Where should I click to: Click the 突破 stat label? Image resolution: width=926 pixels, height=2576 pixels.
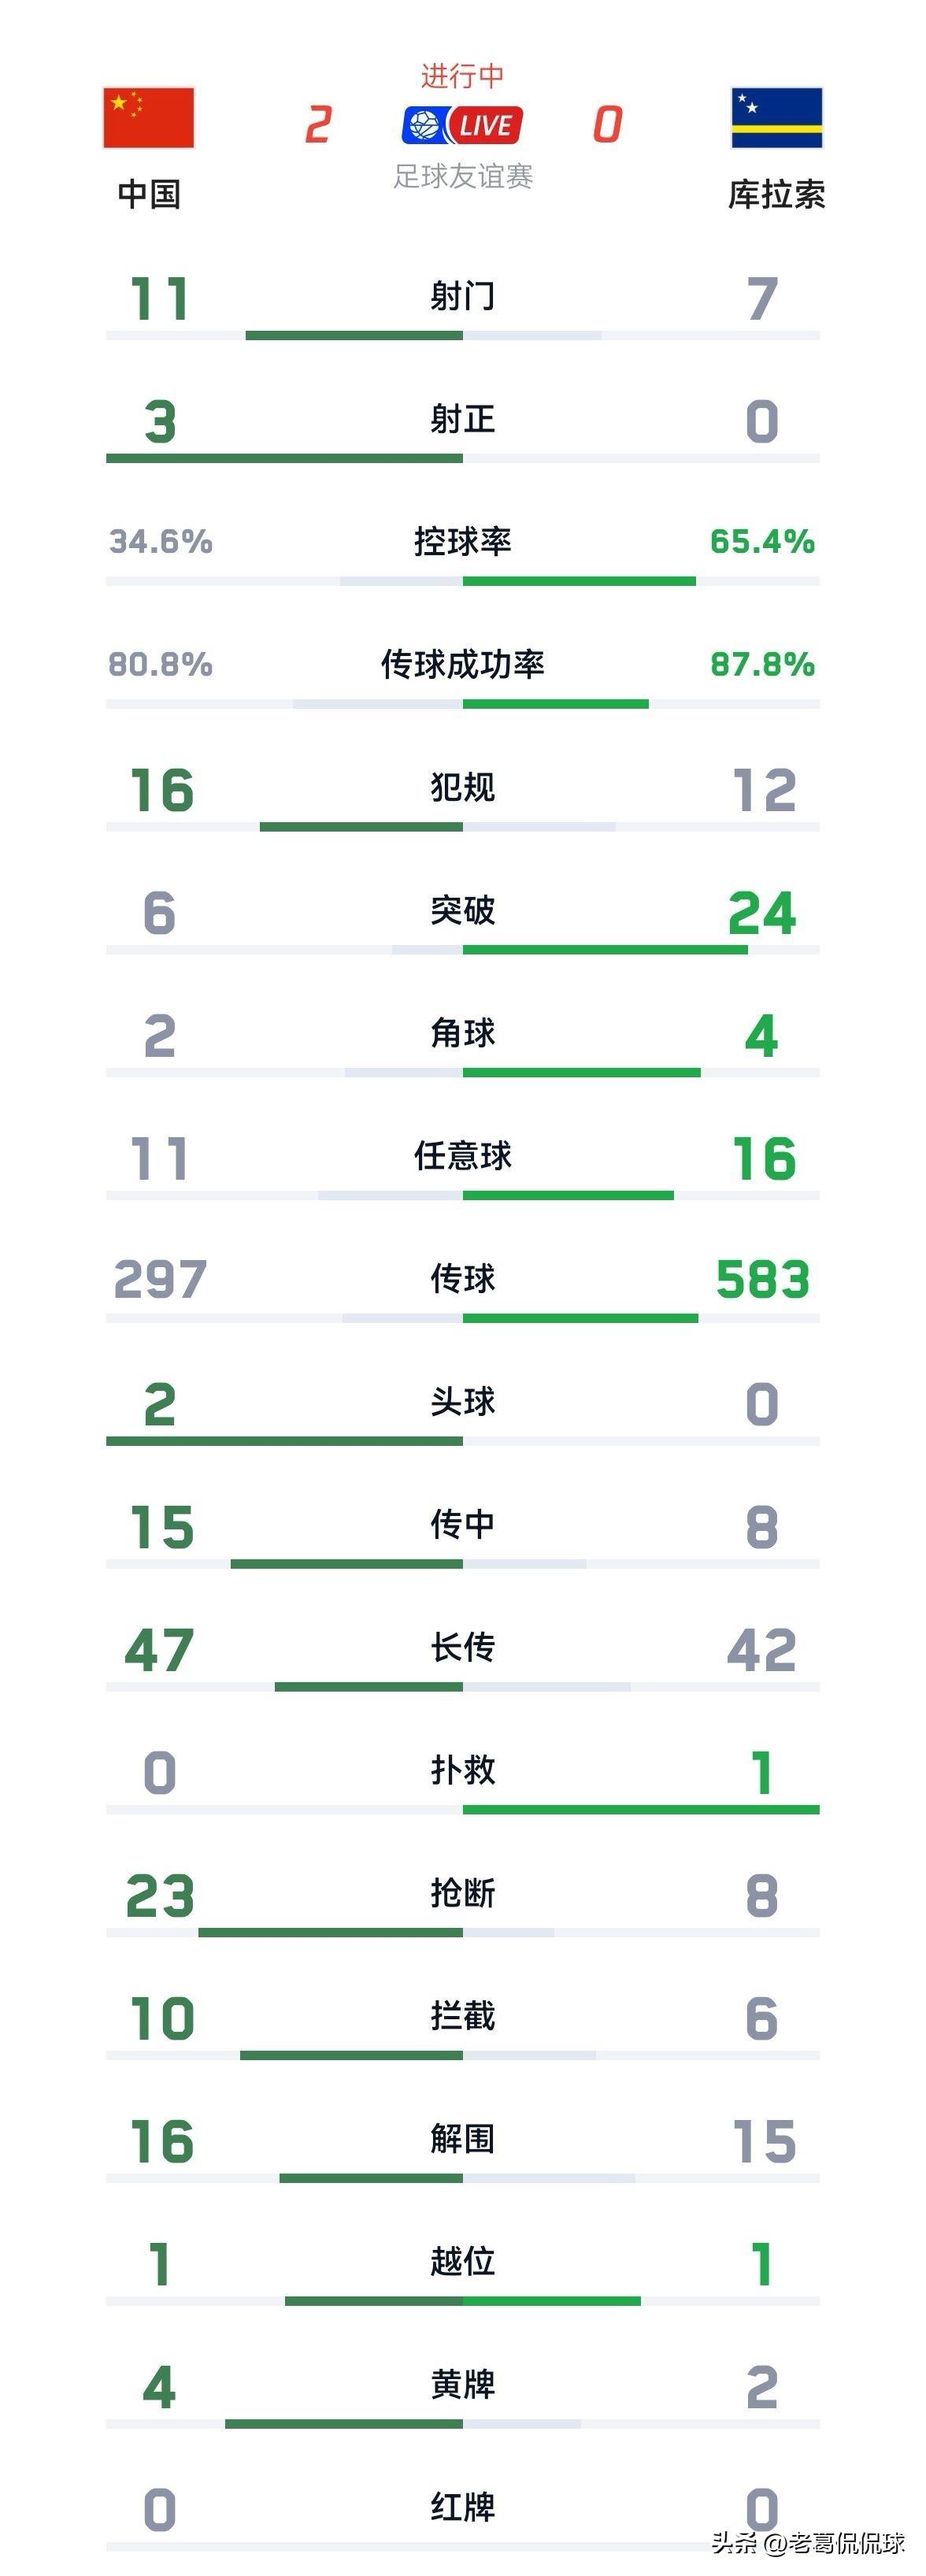click(x=462, y=910)
